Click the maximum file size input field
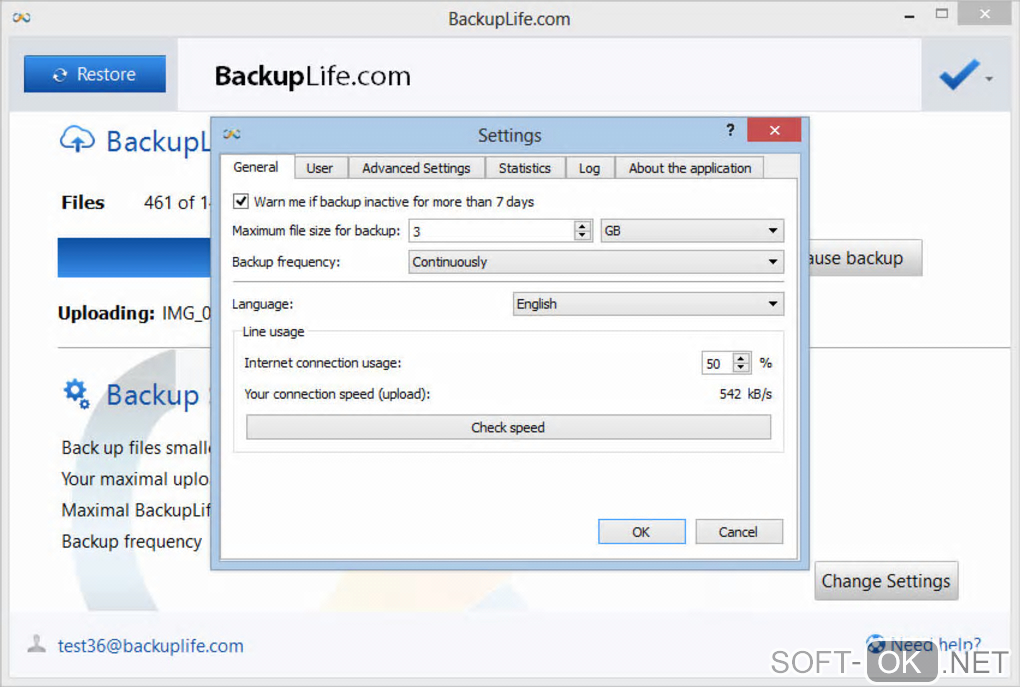This screenshot has width=1020, height=687. click(x=492, y=231)
